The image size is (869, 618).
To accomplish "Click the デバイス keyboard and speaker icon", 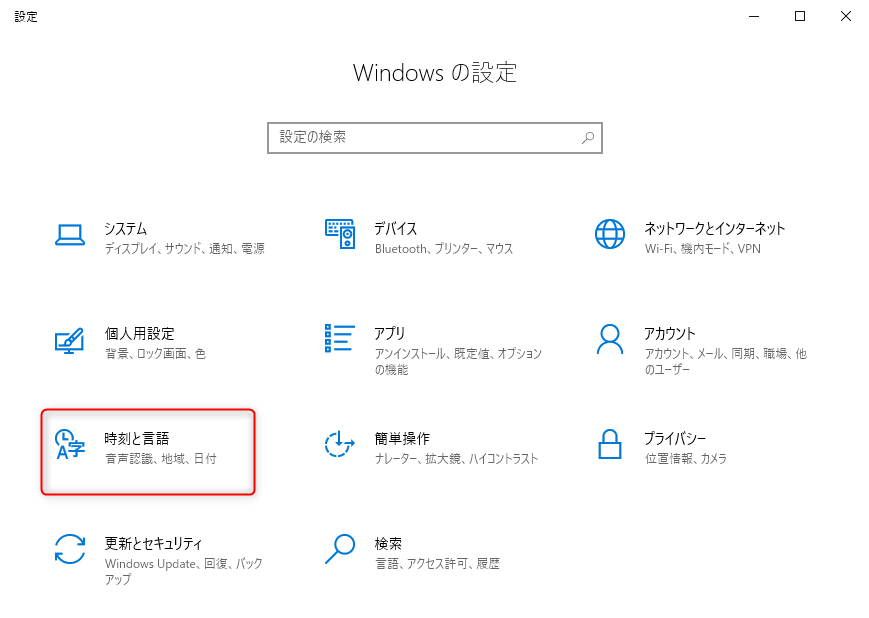I will pyautogui.click(x=340, y=235).
